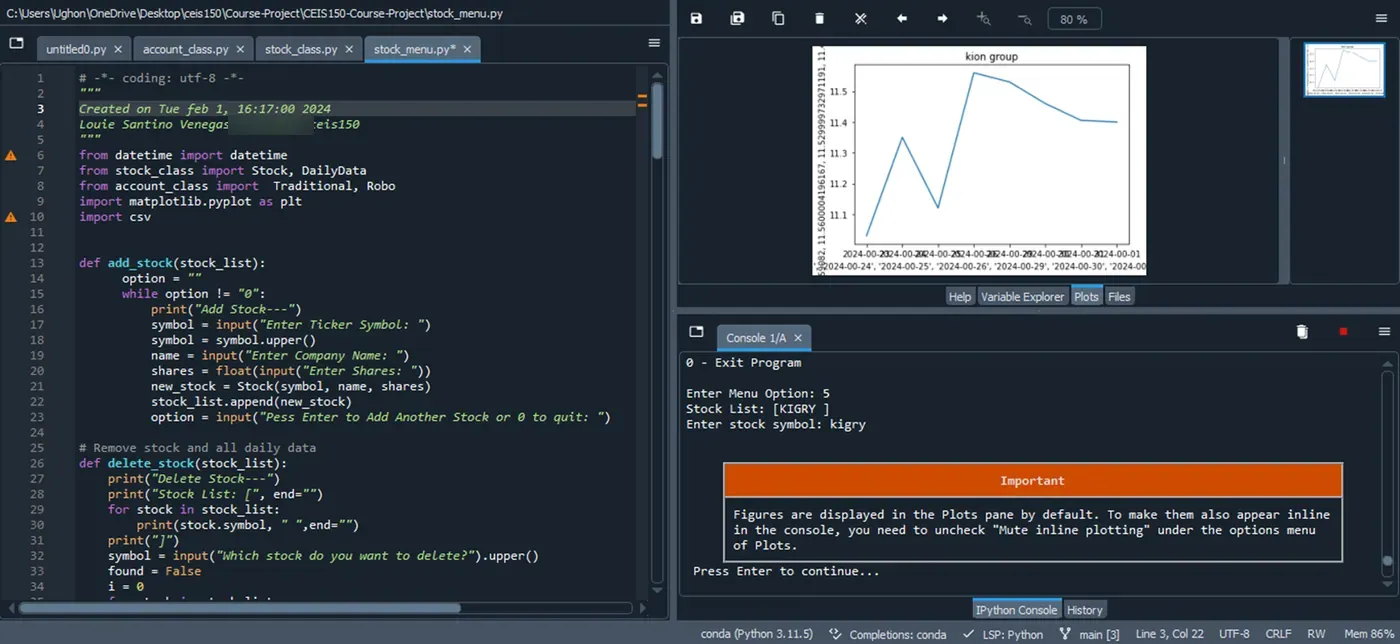This screenshot has height=644, width=1400.
Task: Save the current plot as image
Action: (696, 19)
